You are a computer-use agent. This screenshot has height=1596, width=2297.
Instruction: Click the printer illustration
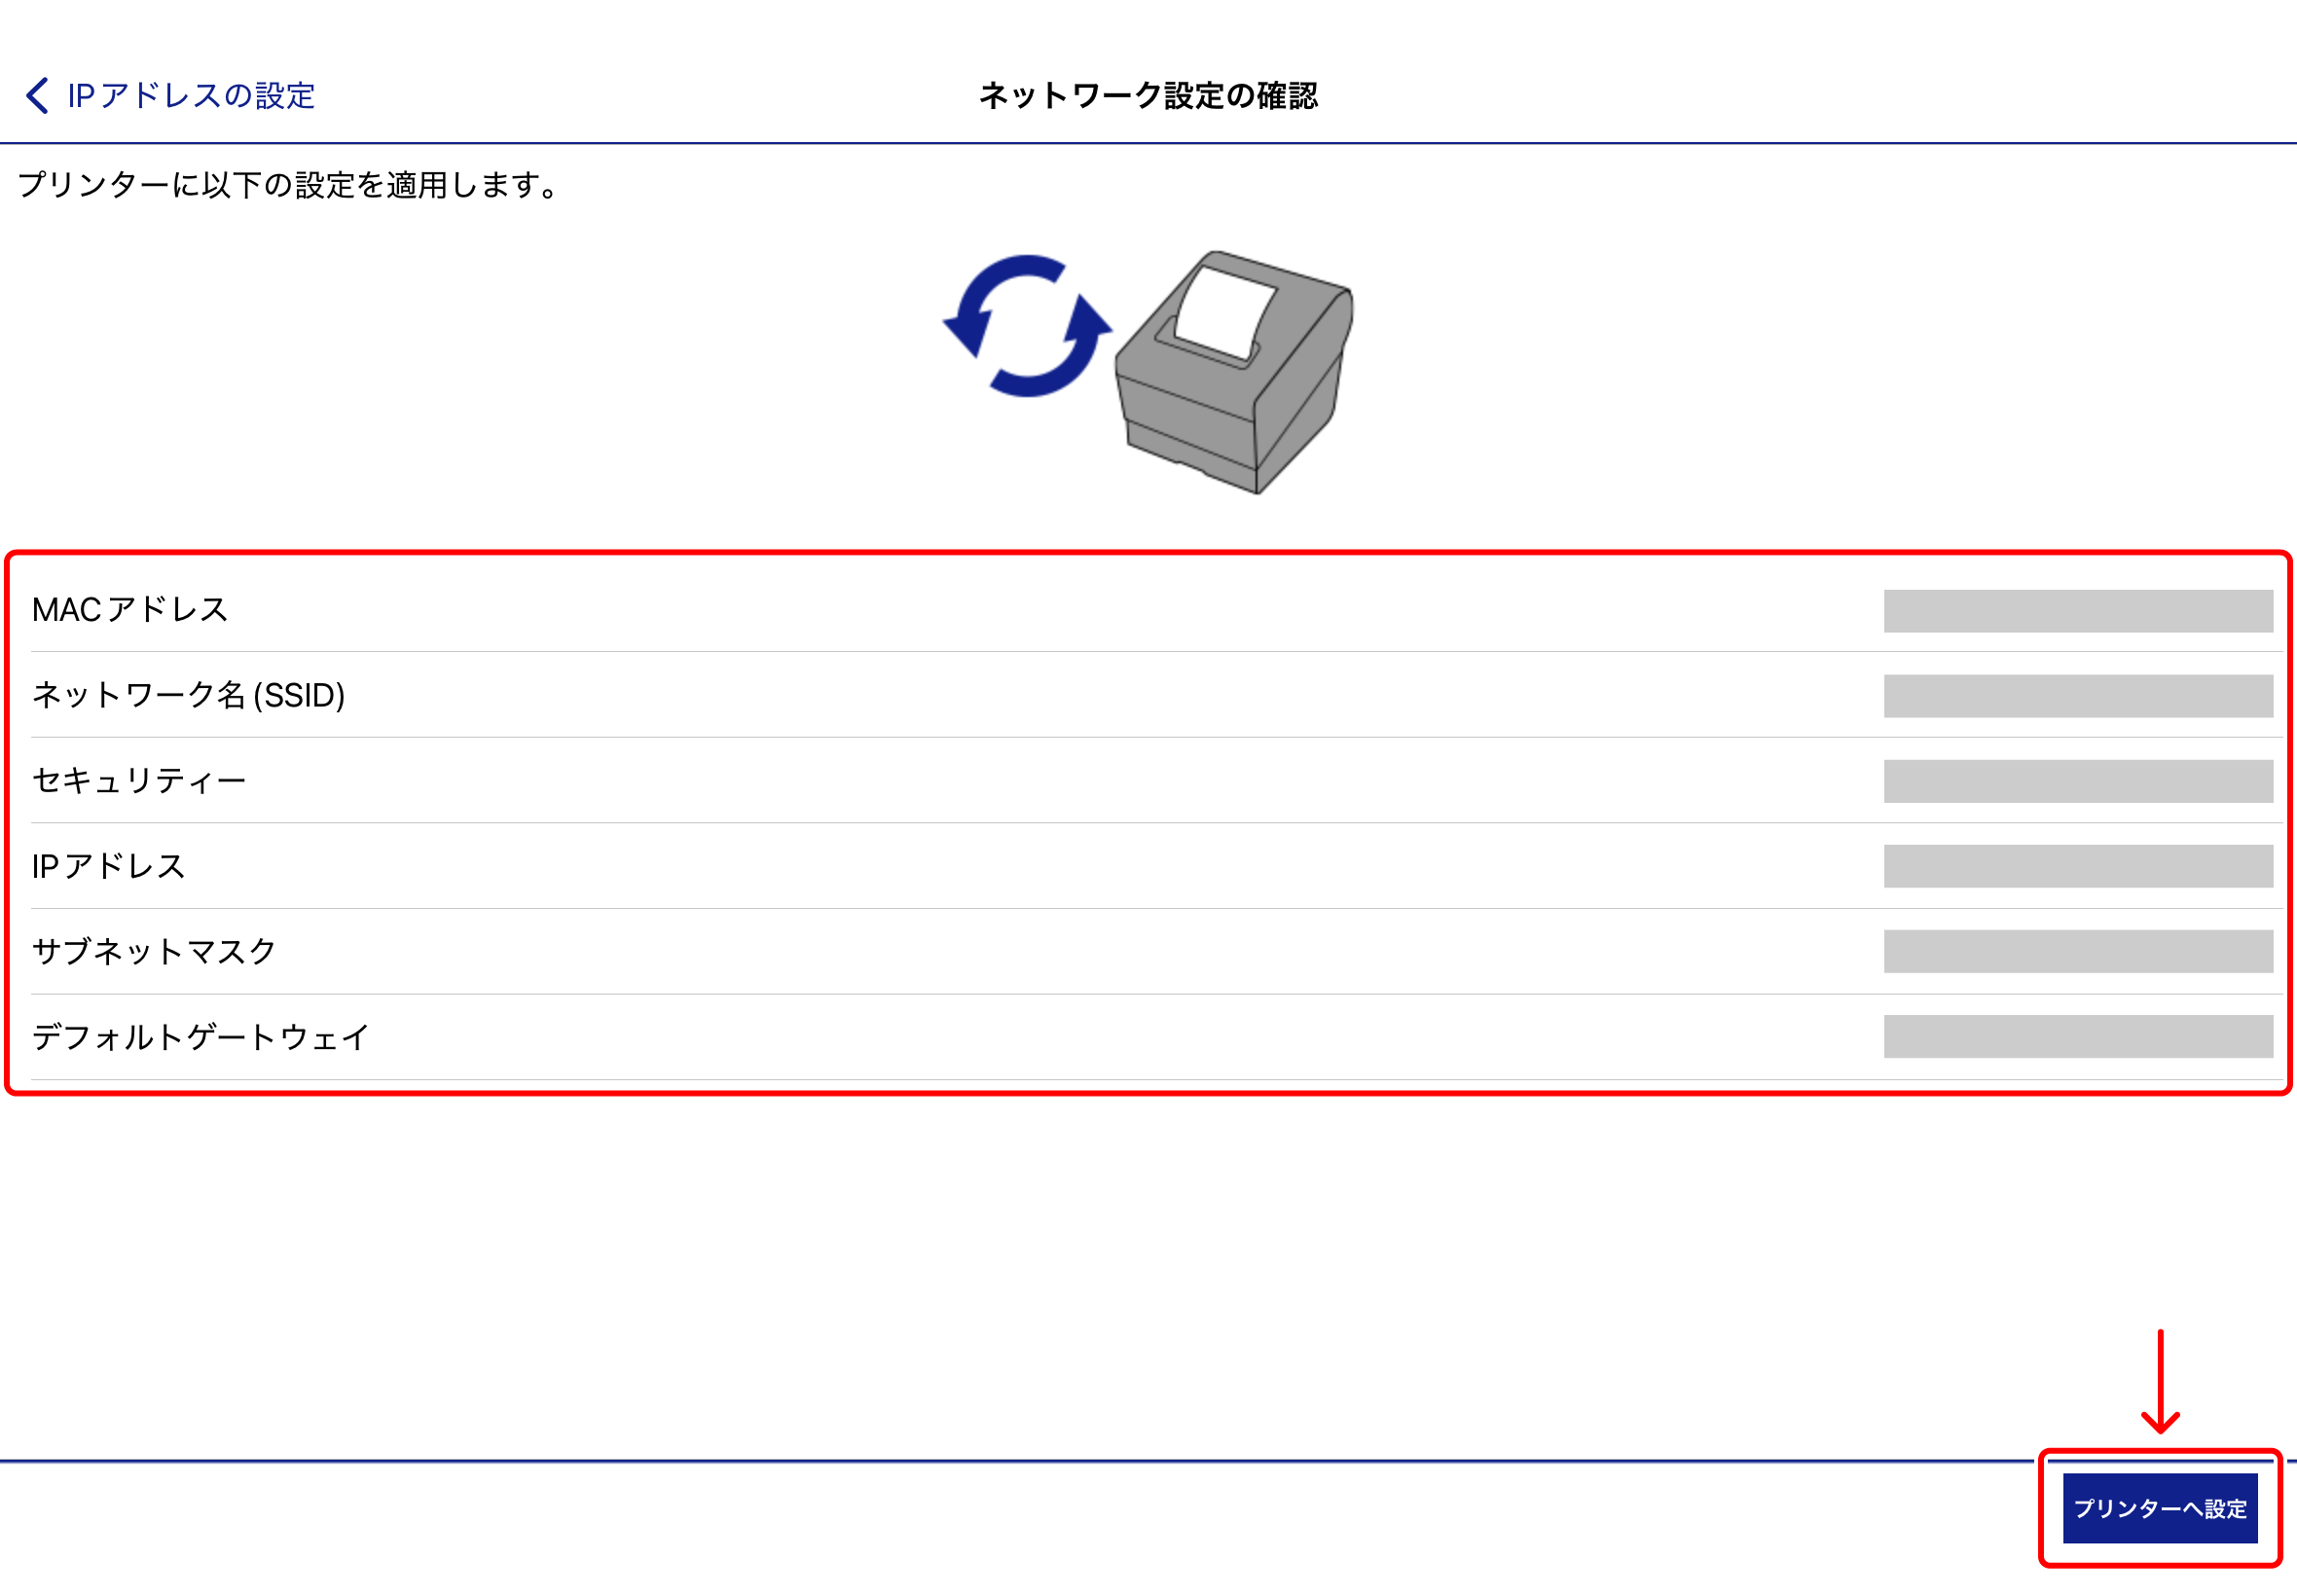tap(1232, 380)
